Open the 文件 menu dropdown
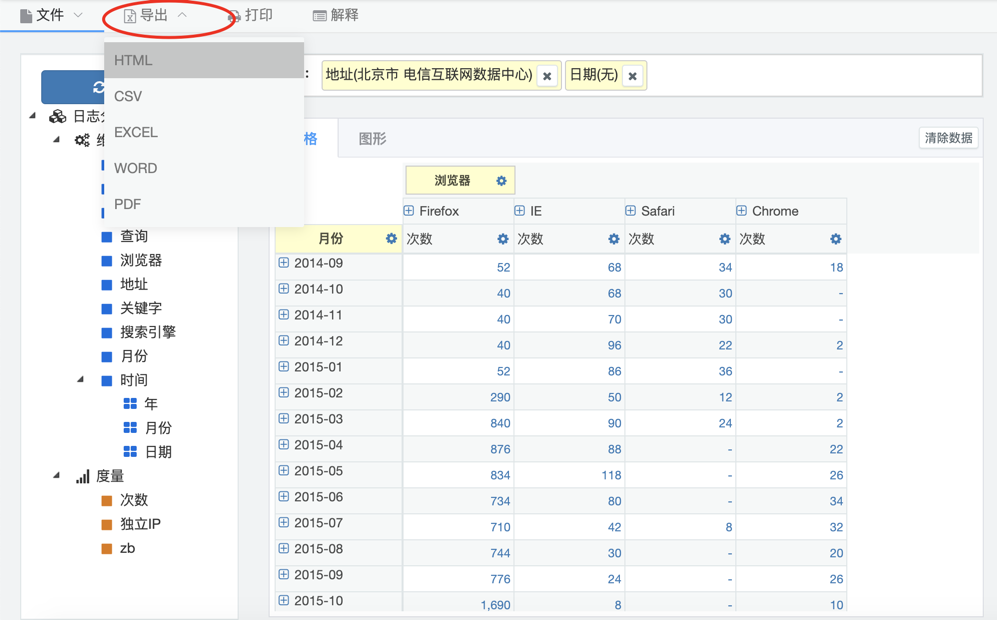Image resolution: width=997 pixels, height=620 pixels. (x=51, y=15)
